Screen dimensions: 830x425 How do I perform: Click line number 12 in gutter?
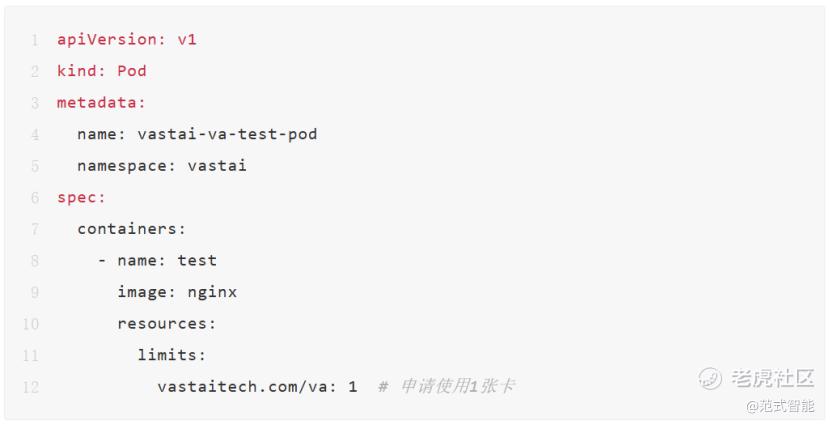[31, 387]
